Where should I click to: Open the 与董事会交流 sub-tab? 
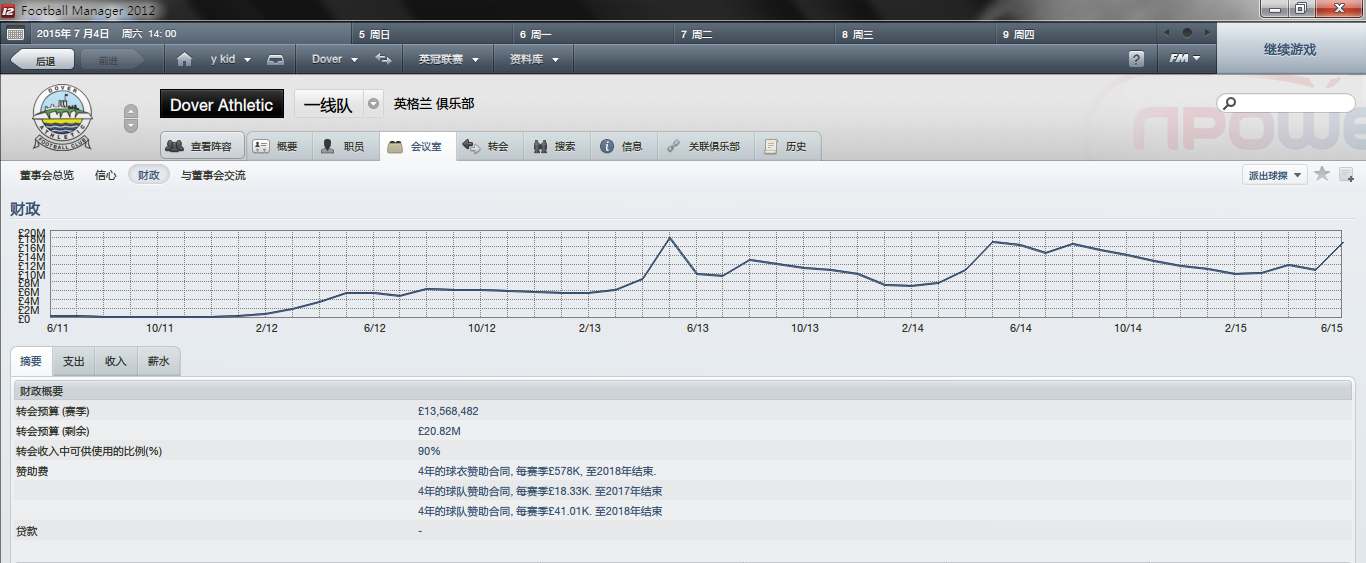(x=213, y=175)
